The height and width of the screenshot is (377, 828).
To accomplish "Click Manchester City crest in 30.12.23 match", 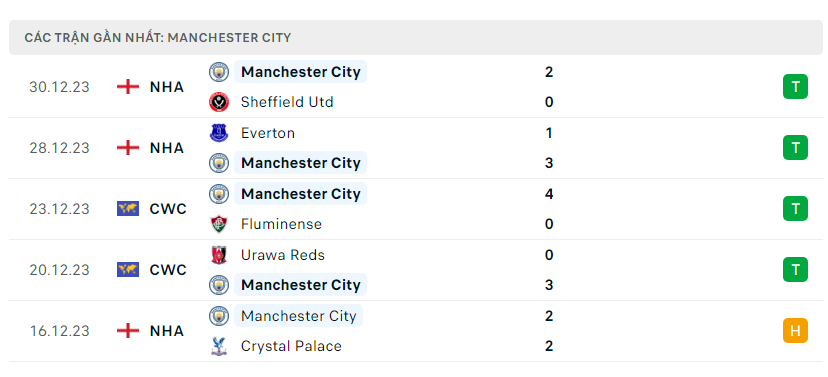I will (x=219, y=72).
